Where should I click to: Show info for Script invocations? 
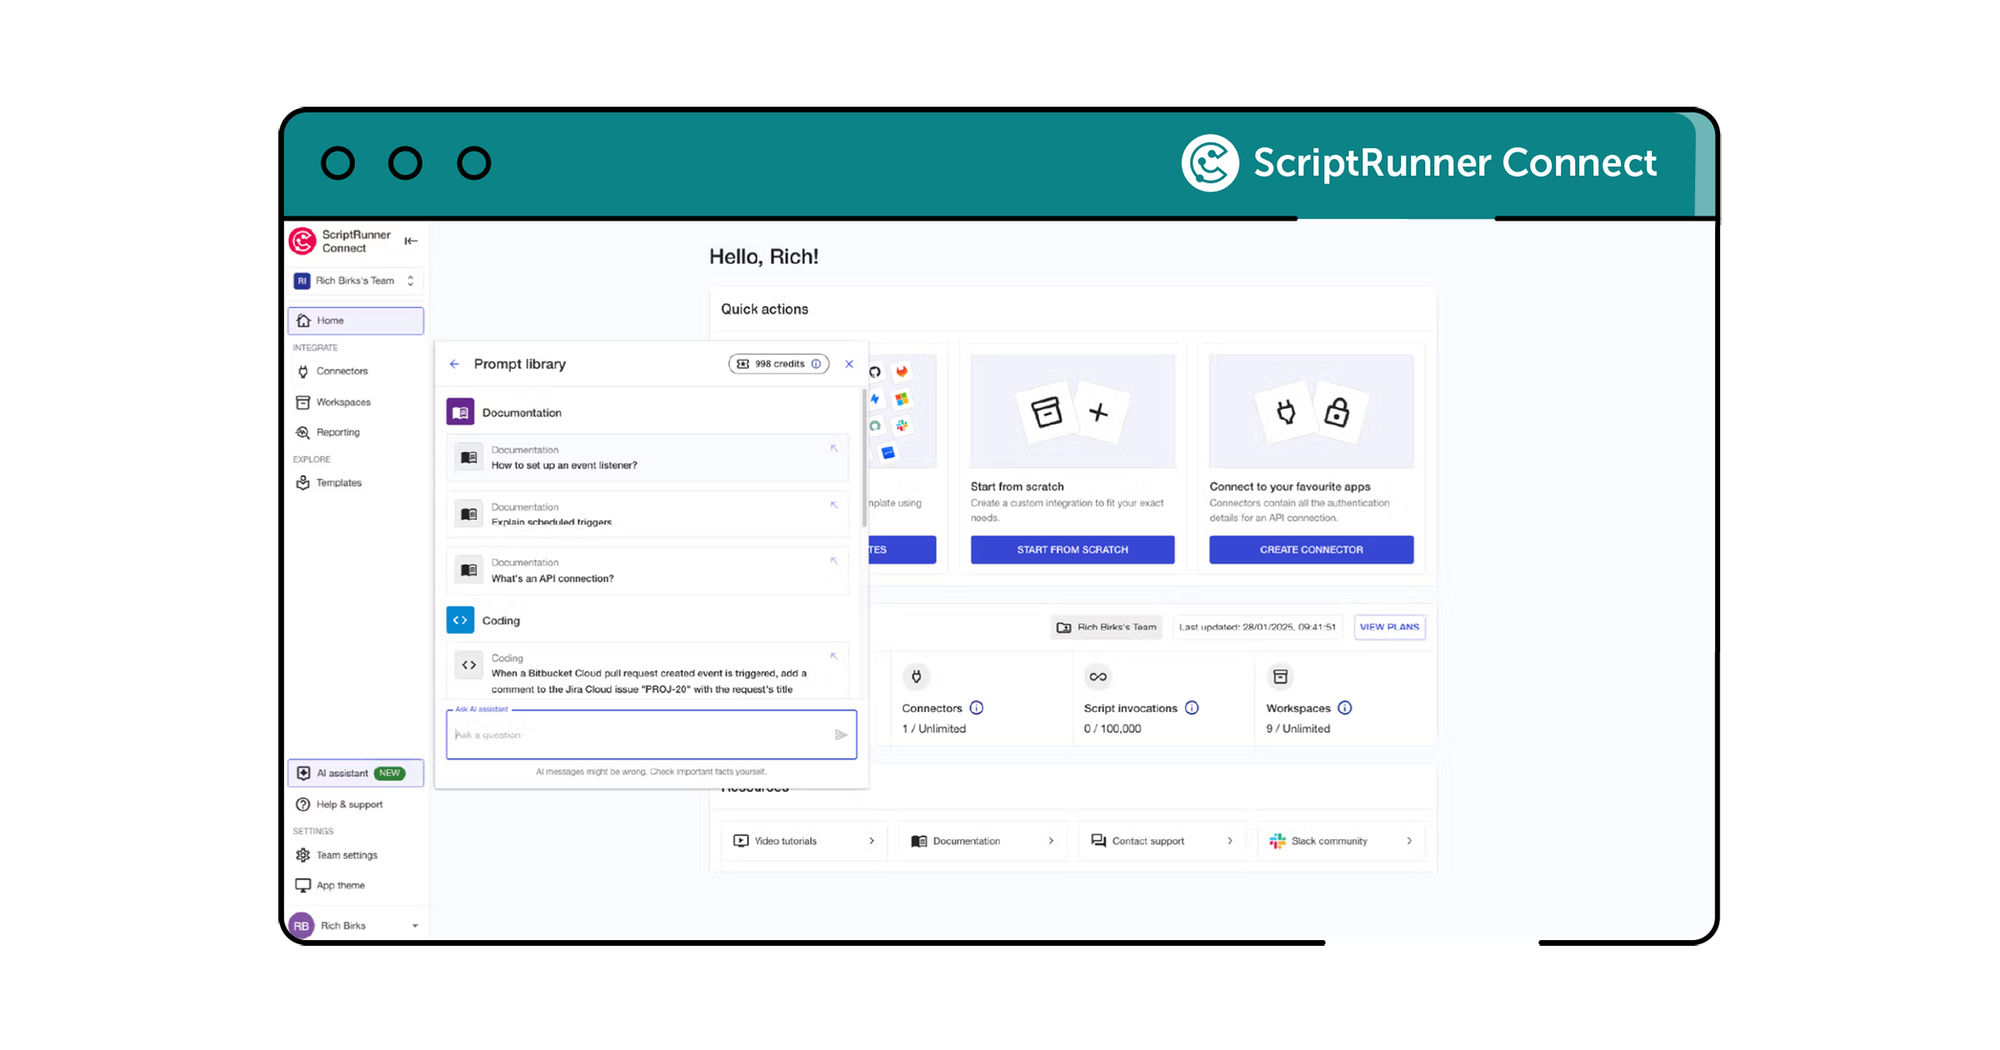click(1192, 708)
